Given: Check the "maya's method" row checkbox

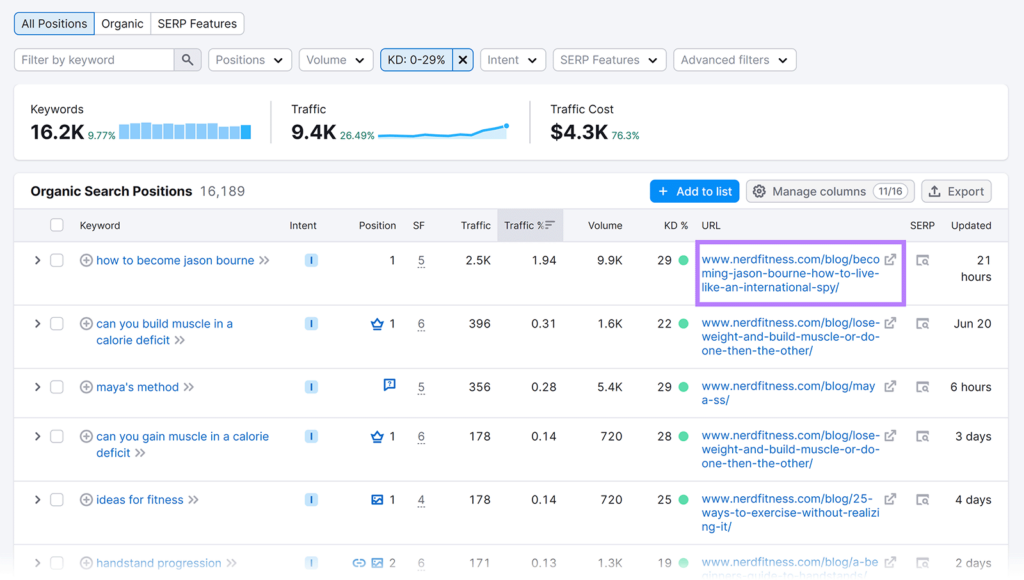Looking at the screenshot, I should pyautogui.click(x=57, y=387).
